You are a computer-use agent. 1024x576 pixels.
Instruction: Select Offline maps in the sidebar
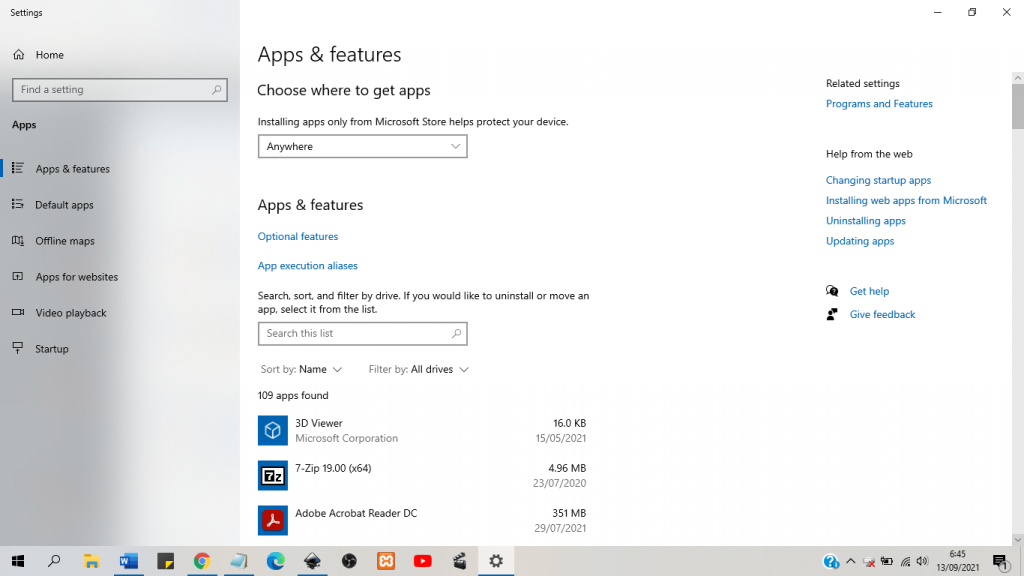pos(65,240)
